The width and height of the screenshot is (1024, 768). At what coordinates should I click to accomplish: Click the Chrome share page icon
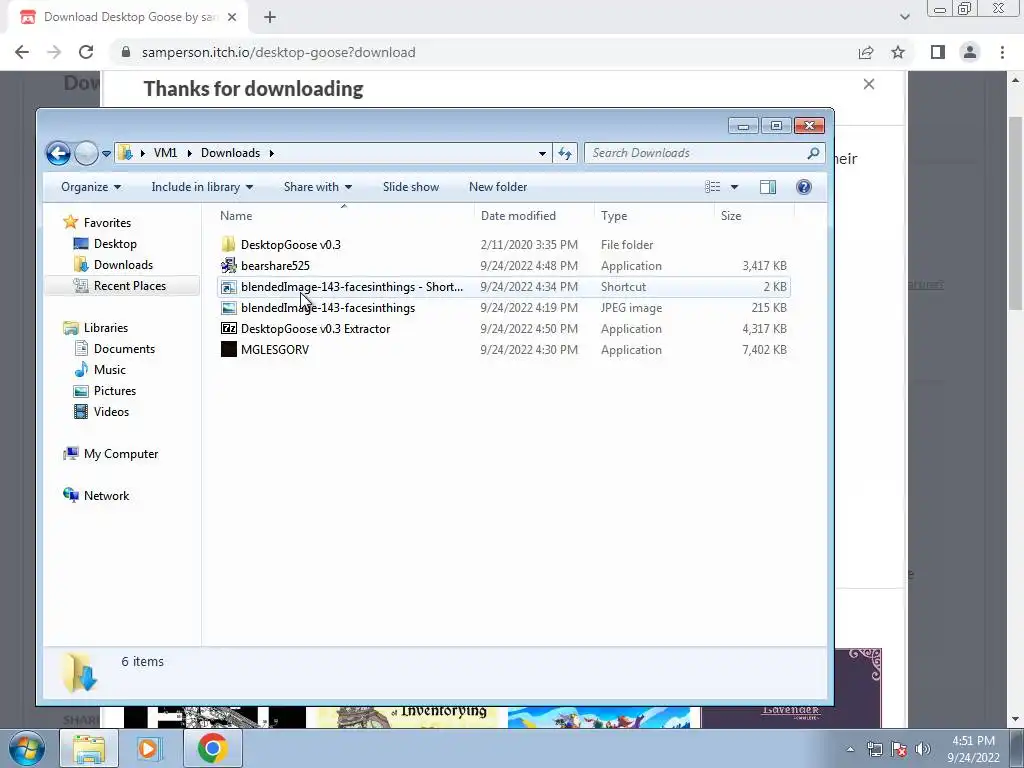pos(866,52)
